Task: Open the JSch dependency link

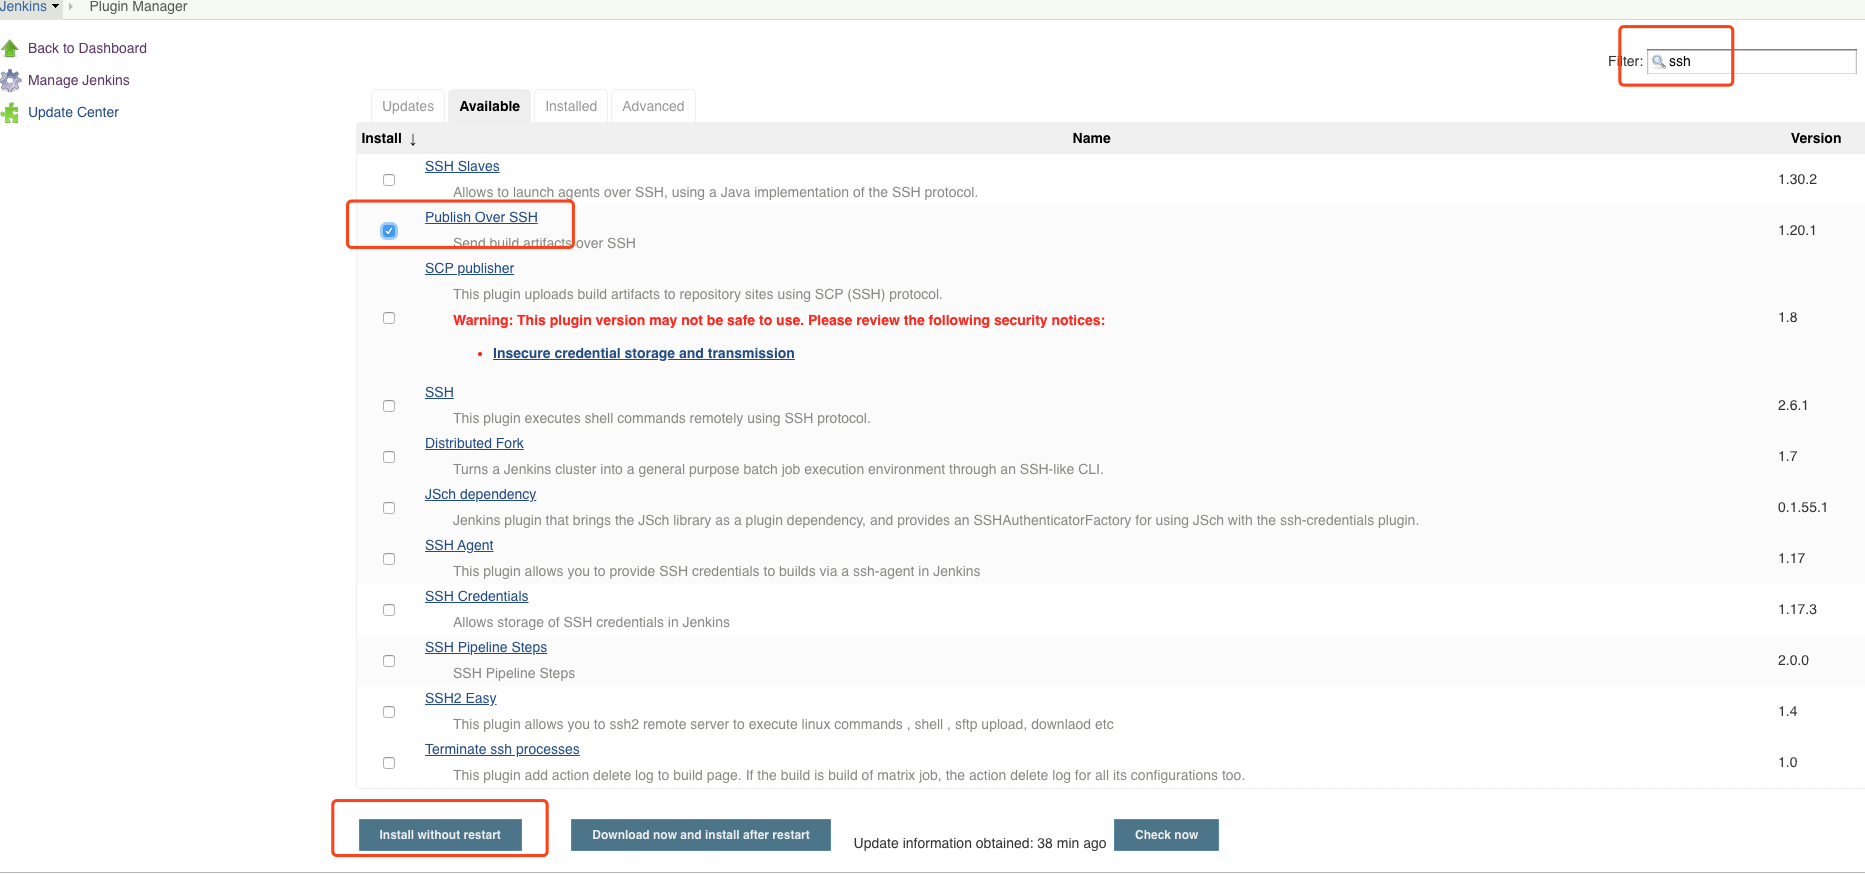Action: [x=480, y=494]
